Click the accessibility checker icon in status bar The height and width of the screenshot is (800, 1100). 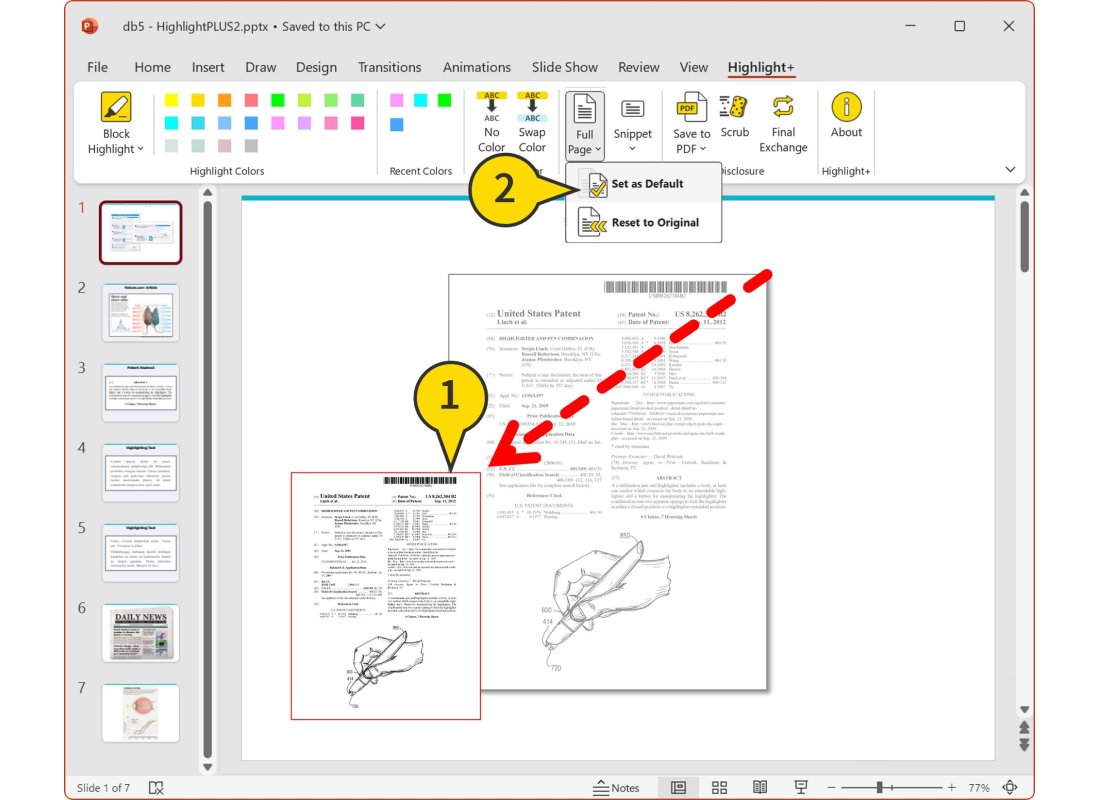pyautogui.click(x=156, y=788)
